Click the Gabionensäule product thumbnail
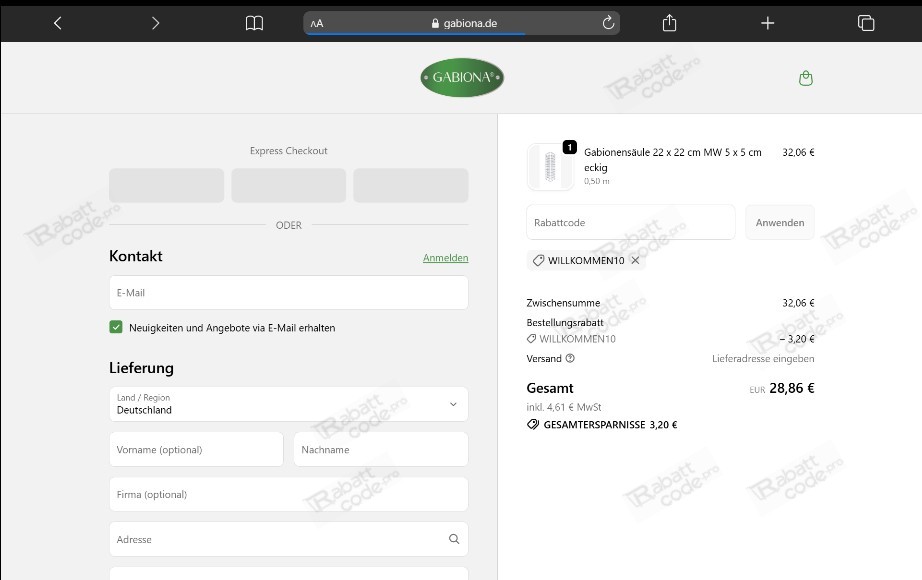This screenshot has width=922, height=580. click(550, 167)
